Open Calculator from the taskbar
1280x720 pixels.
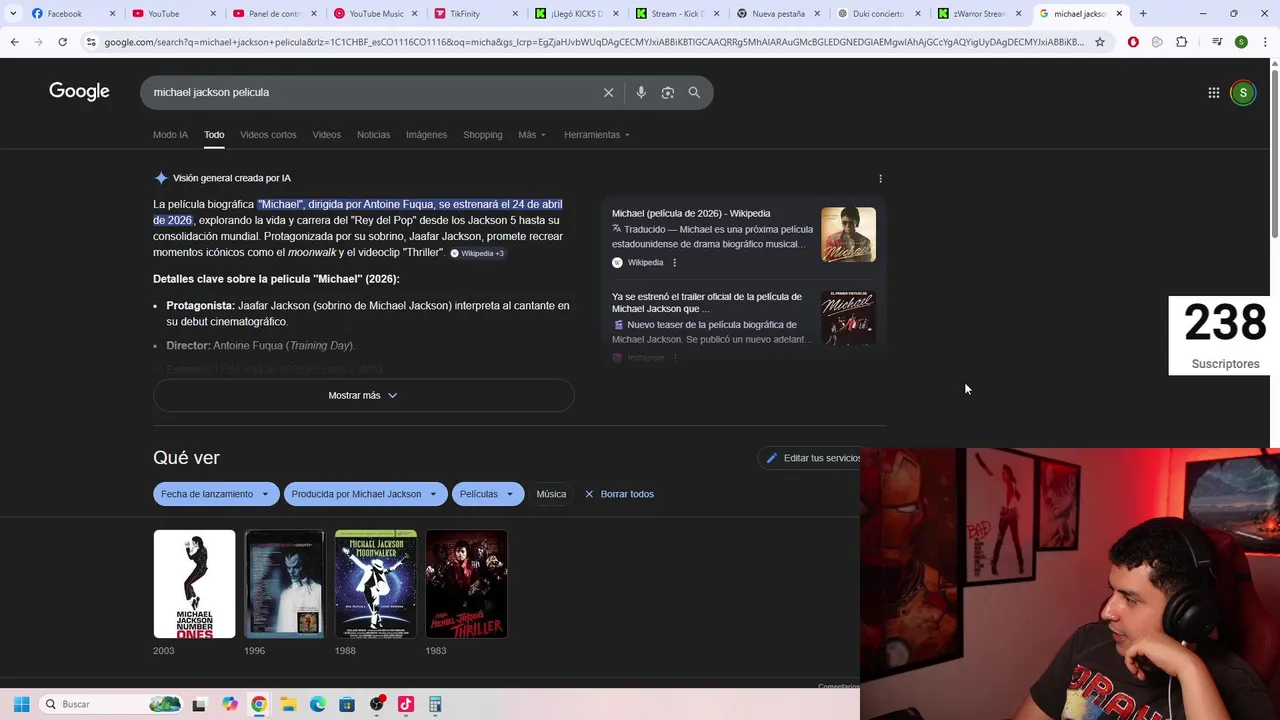coord(435,704)
